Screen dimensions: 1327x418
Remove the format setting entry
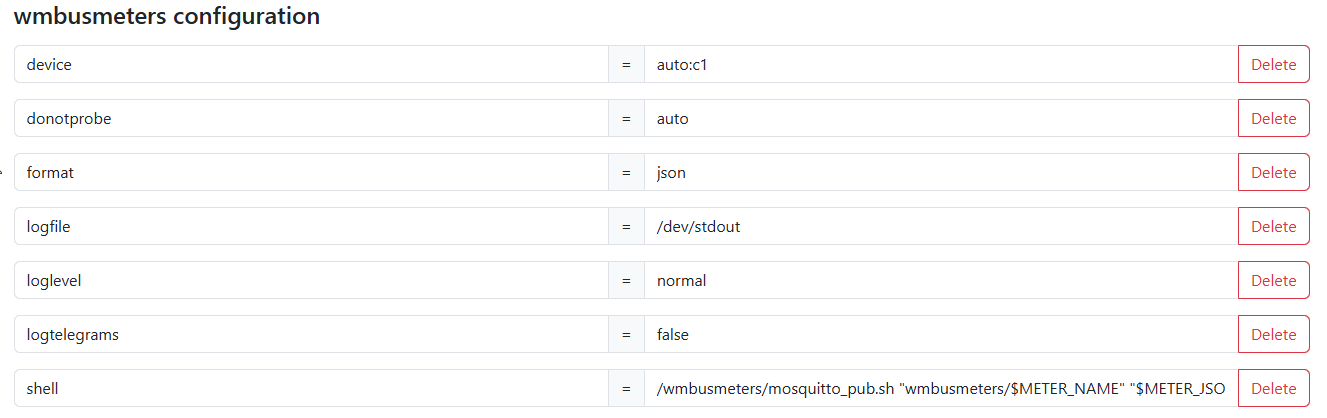(1273, 172)
